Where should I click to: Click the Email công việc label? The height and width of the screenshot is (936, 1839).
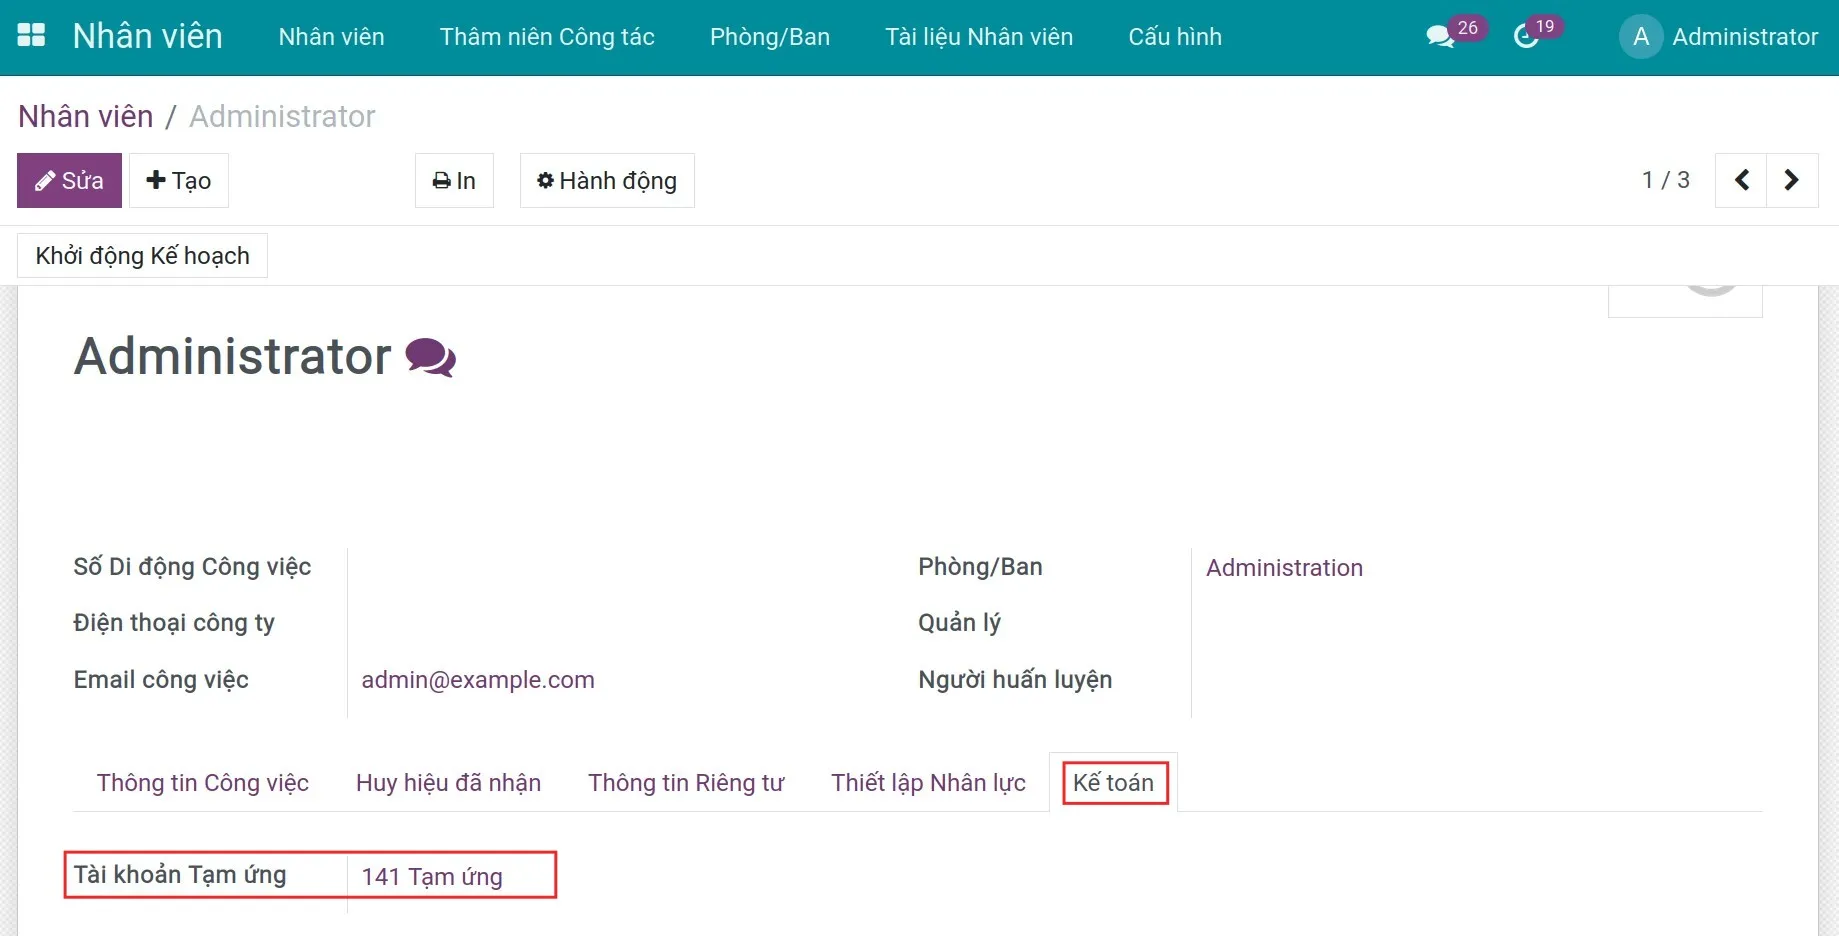pos(161,680)
